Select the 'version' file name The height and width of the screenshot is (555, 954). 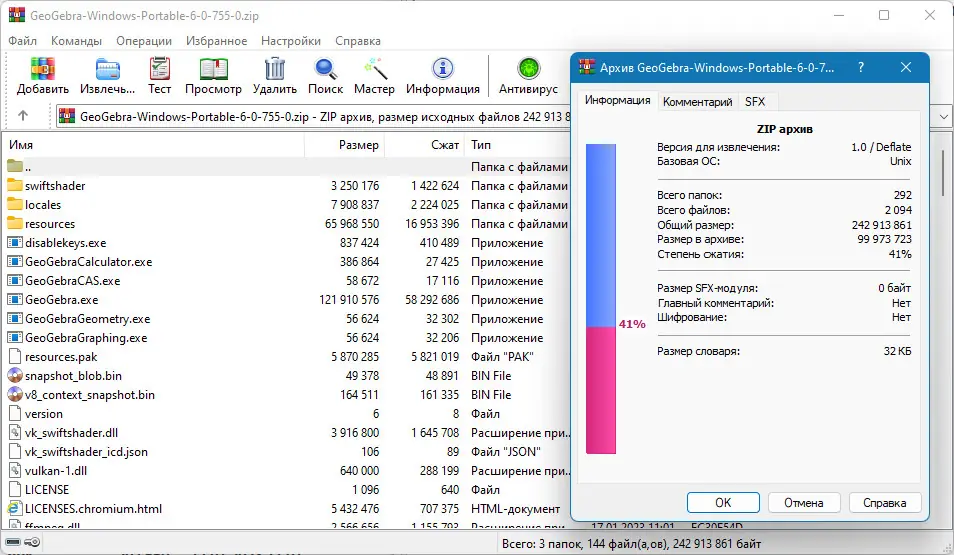coord(44,414)
